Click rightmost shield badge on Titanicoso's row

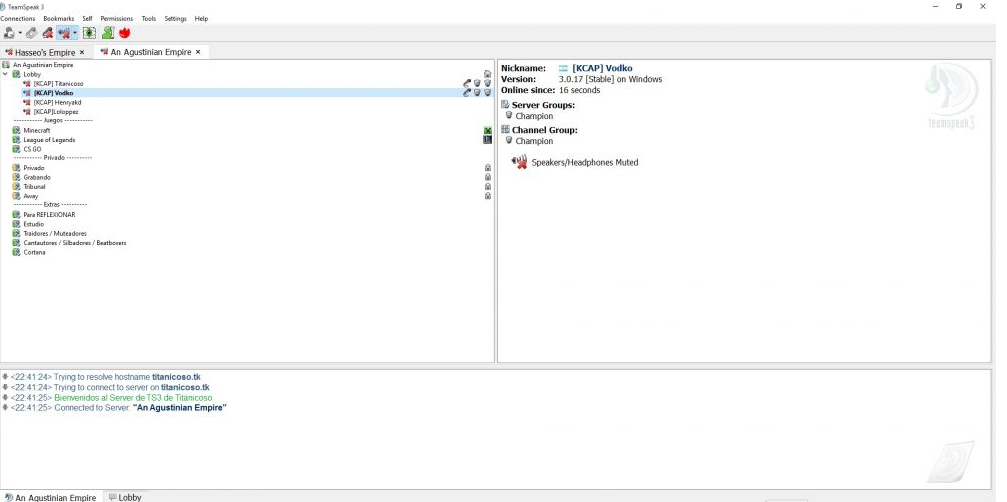(487, 83)
